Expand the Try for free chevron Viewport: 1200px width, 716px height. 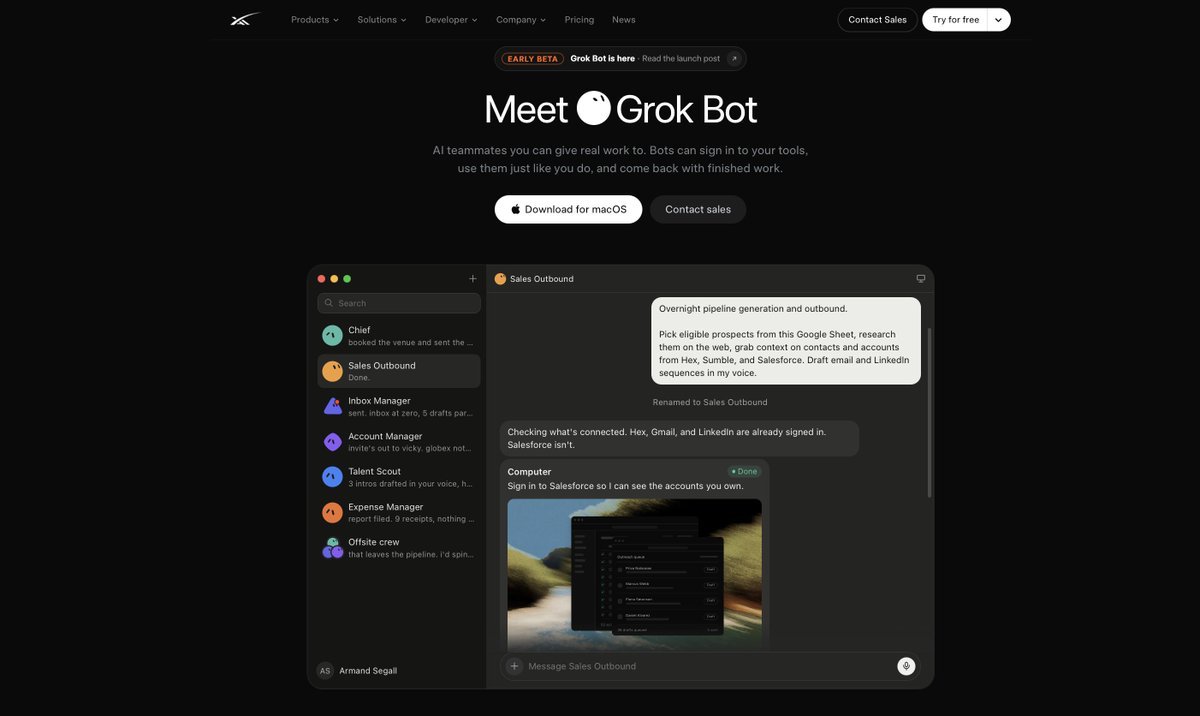(998, 20)
